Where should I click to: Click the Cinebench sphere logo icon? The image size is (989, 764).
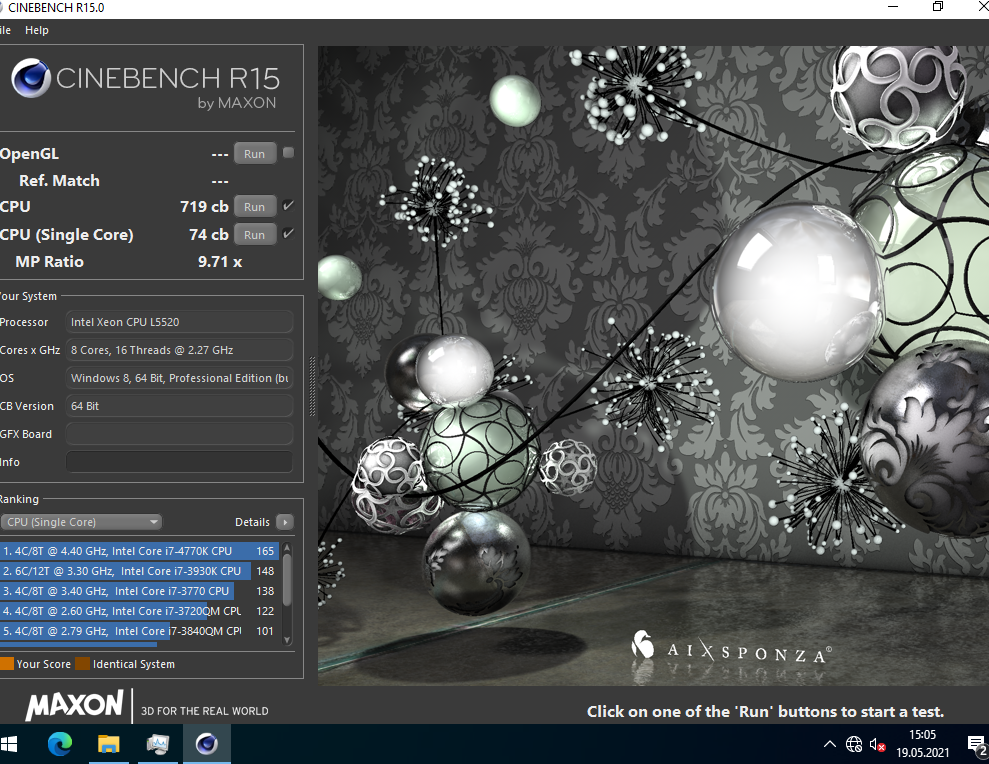(x=31, y=78)
